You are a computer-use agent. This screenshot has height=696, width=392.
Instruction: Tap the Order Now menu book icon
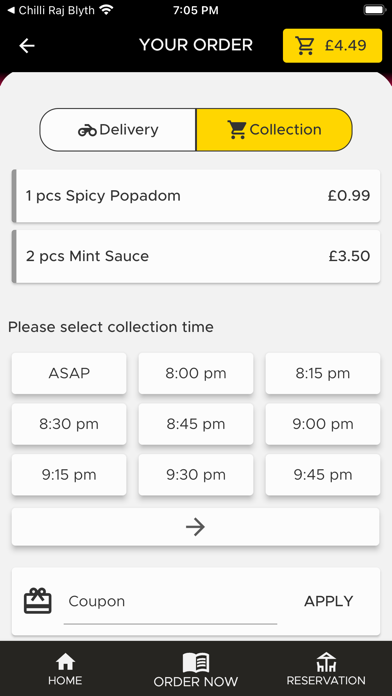[x=195, y=663]
